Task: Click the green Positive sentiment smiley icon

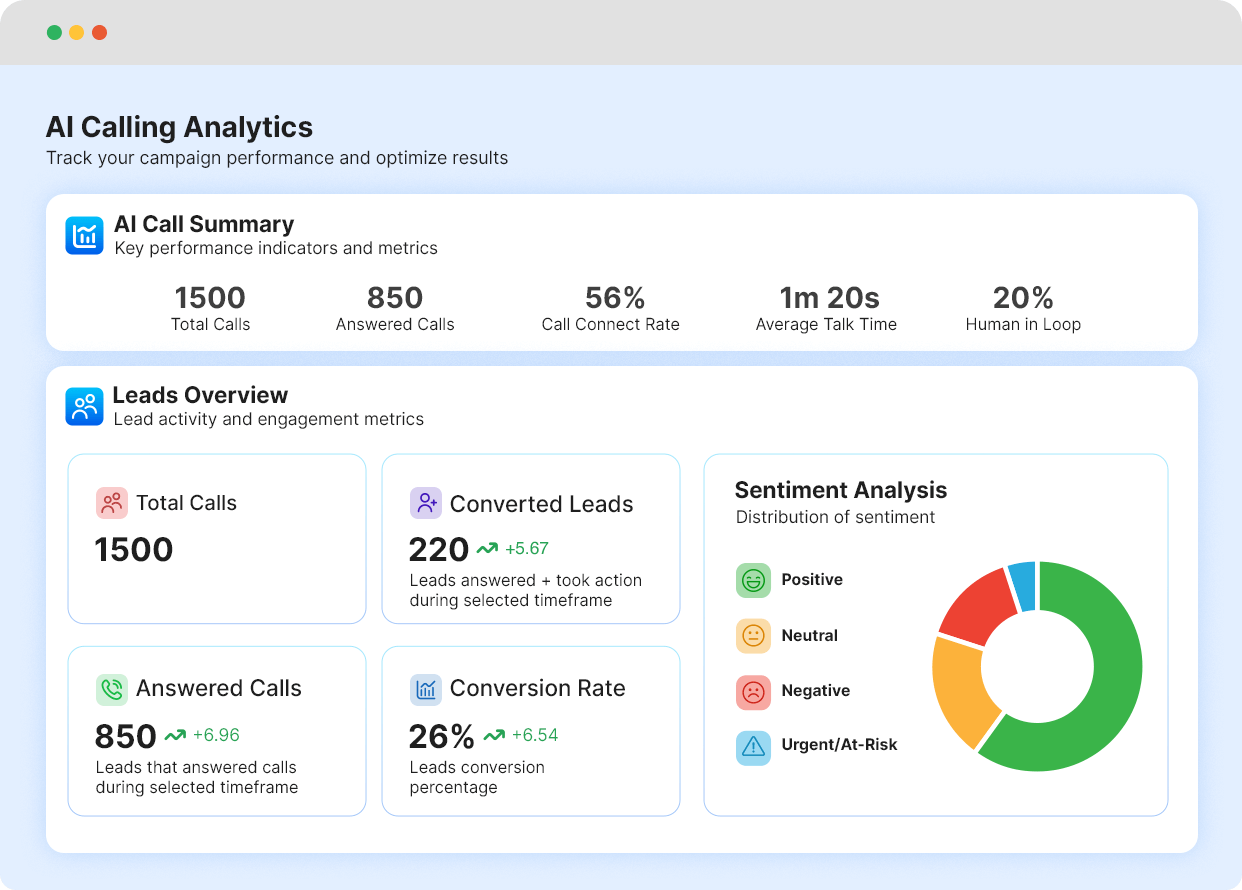Action: [753, 580]
